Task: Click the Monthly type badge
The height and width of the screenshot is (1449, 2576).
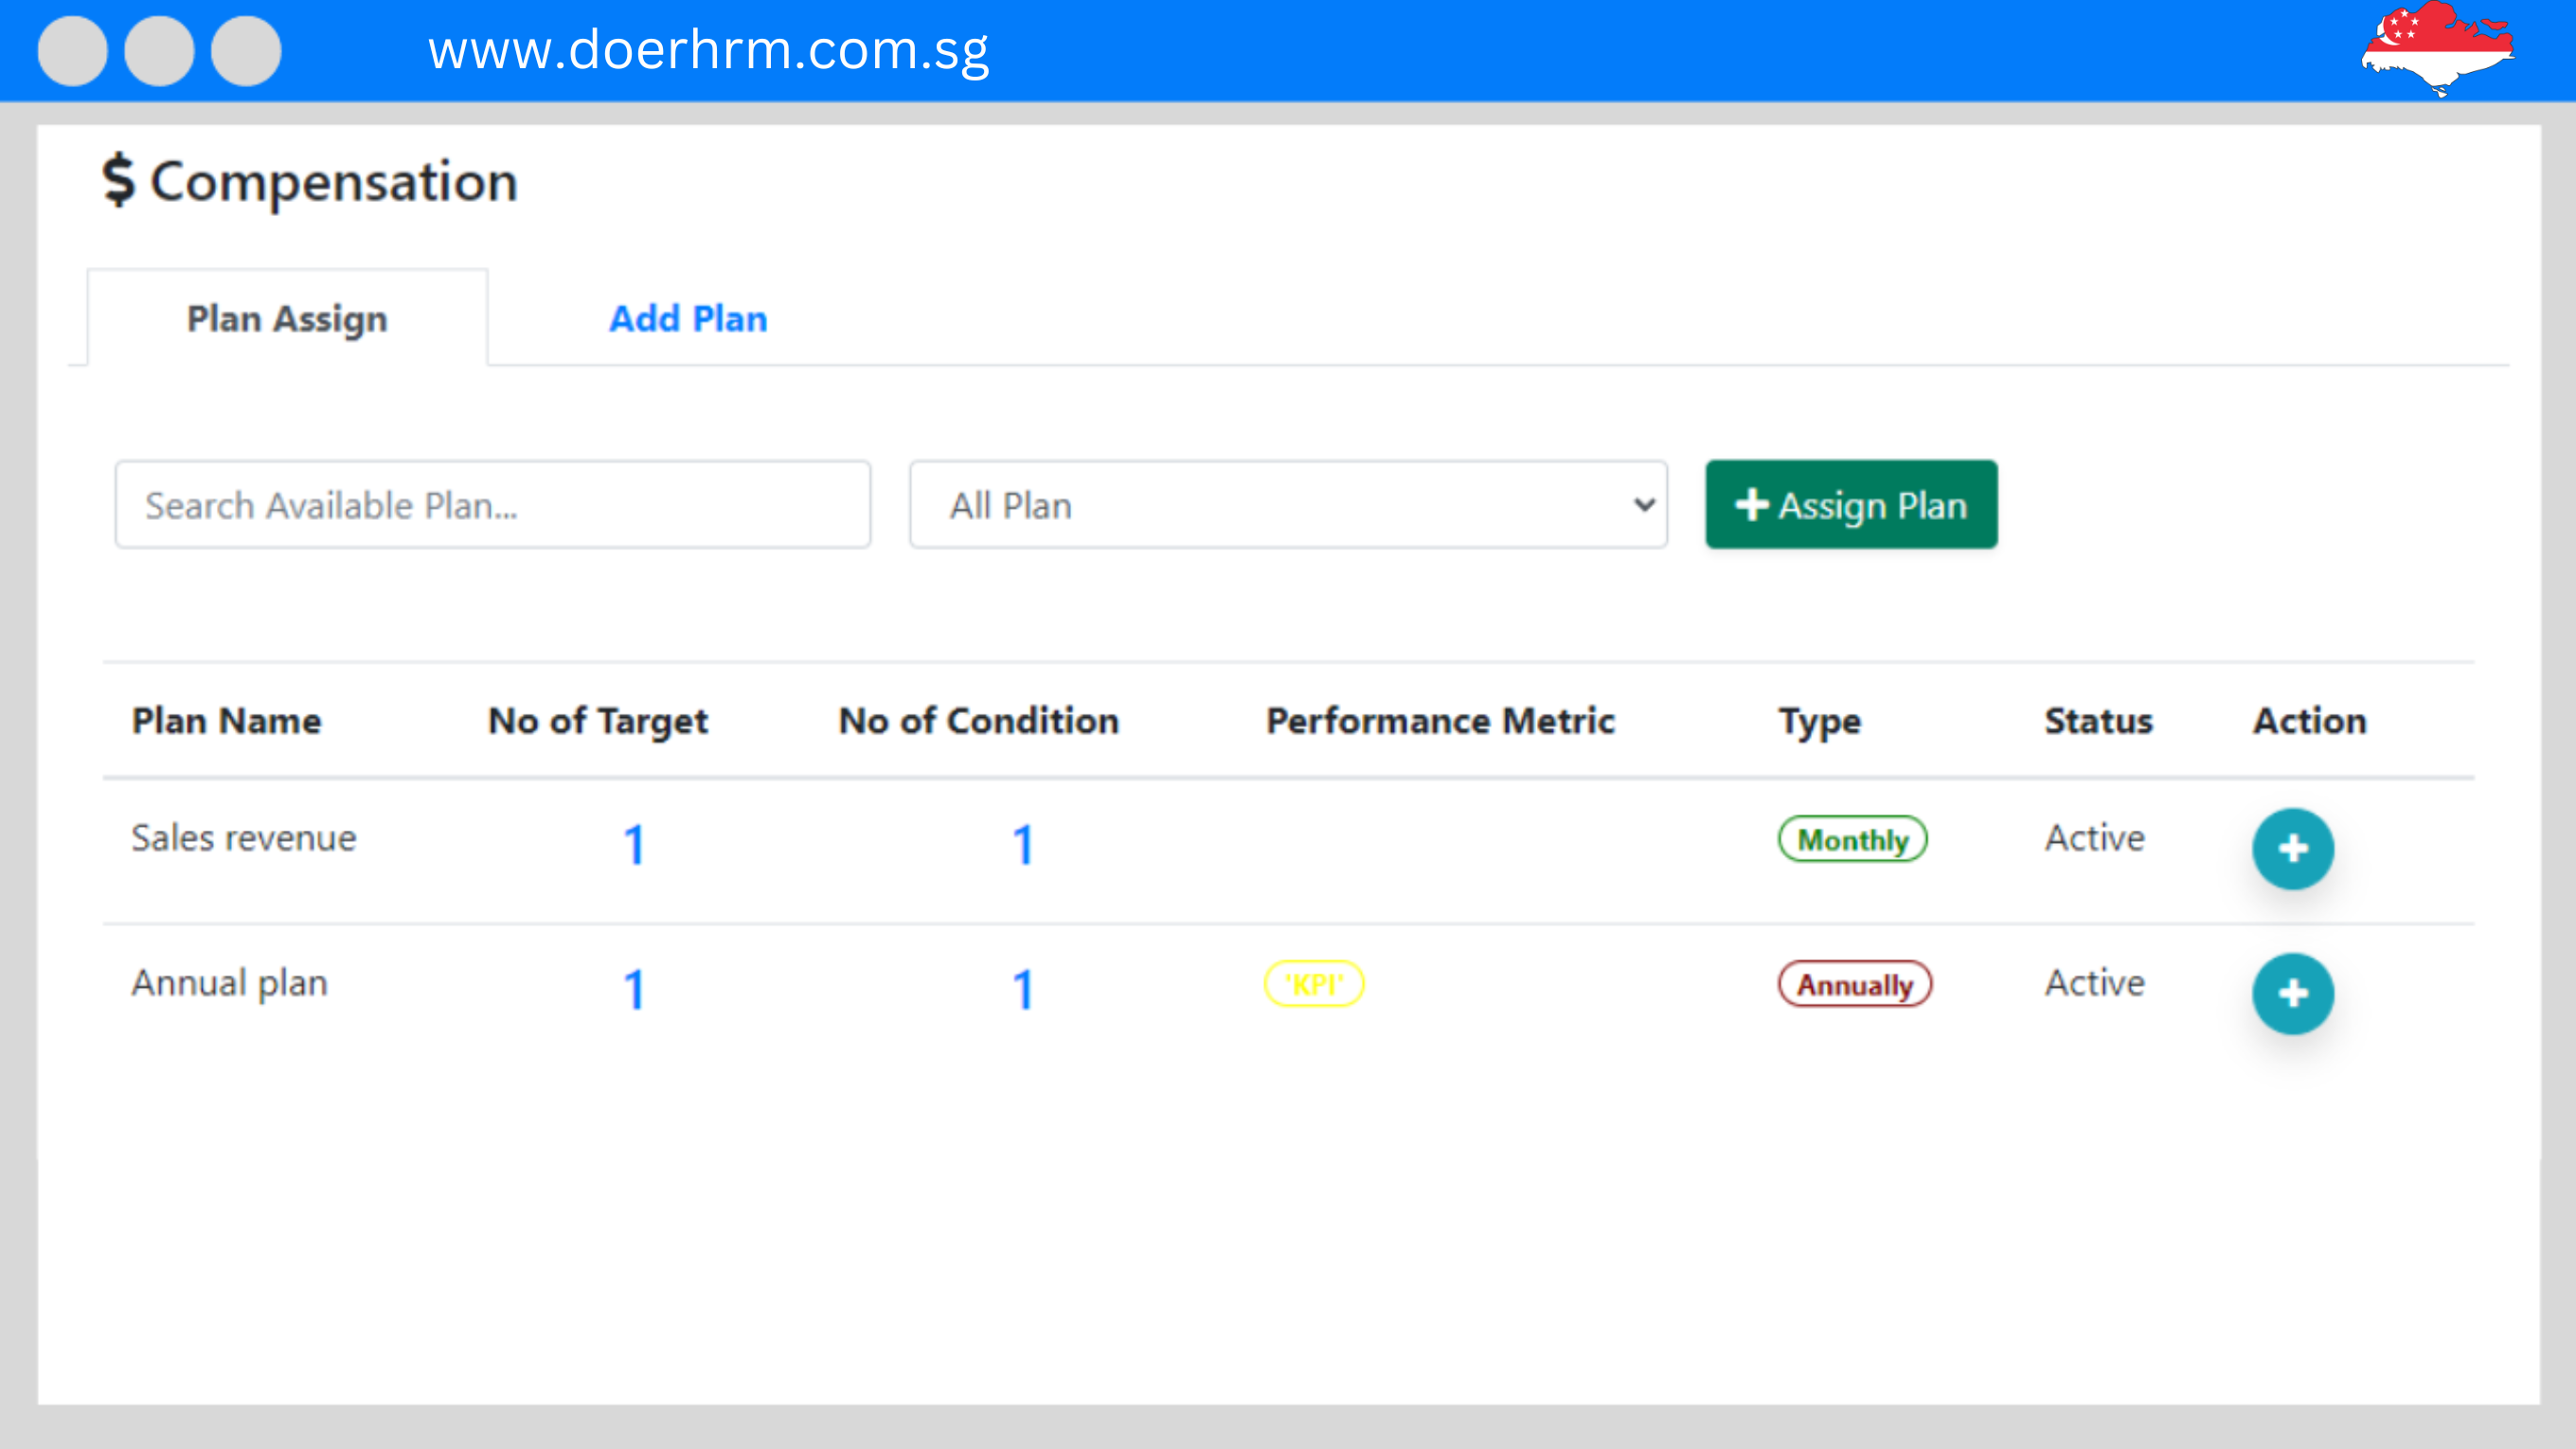Action: tap(1852, 839)
